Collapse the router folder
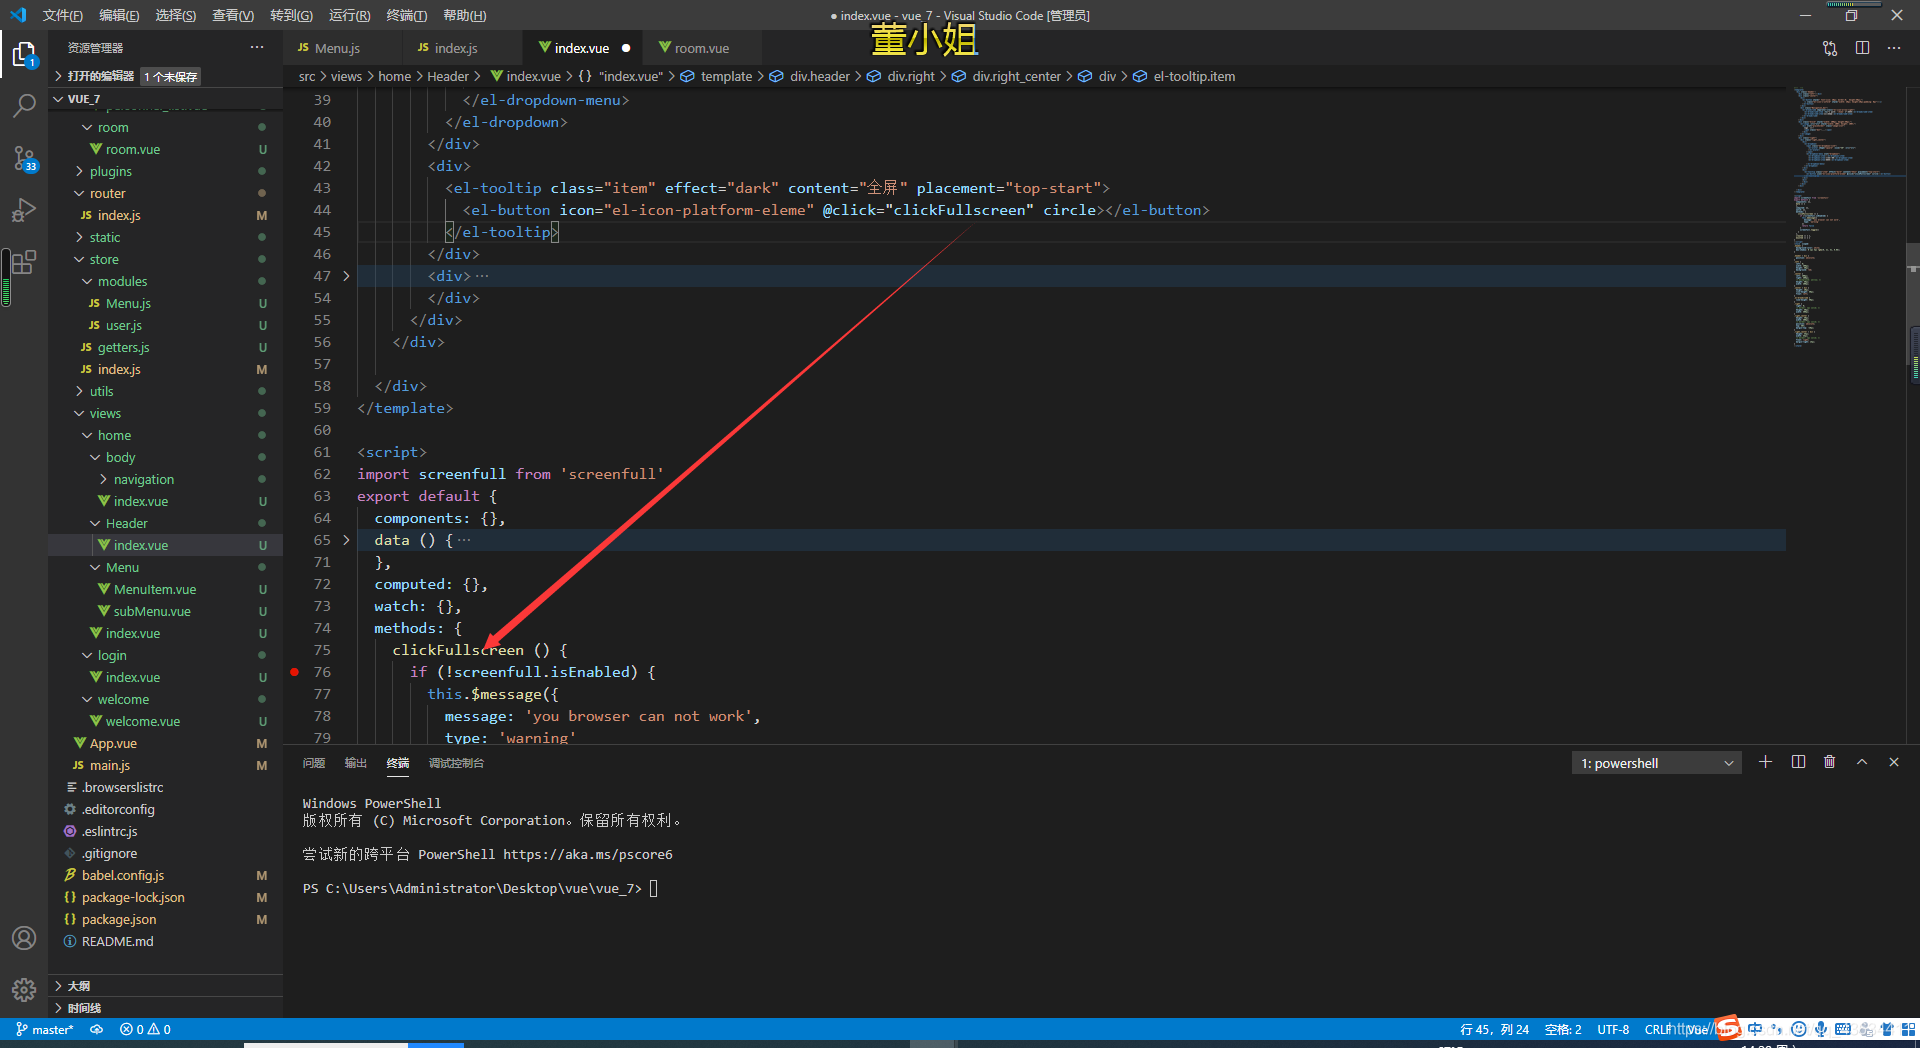This screenshot has height=1048, width=1920. 107,193
